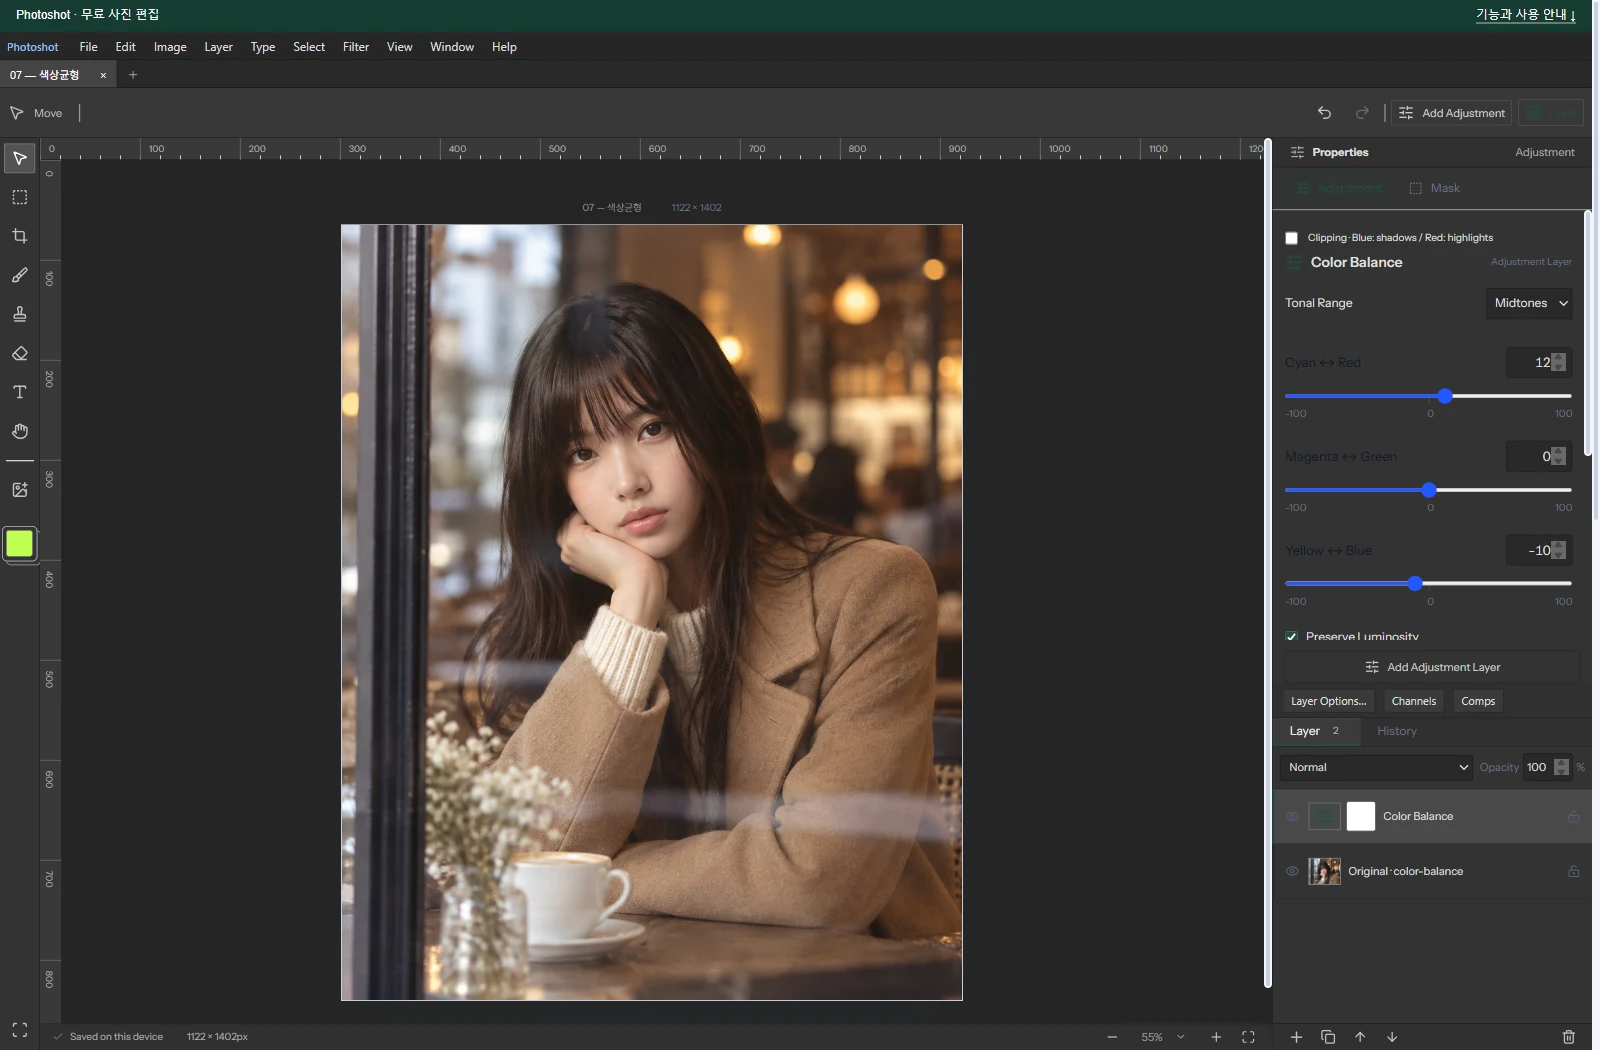
Task: Toggle visibility of Color Balance layer
Action: pyautogui.click(x=1292, y=817)
